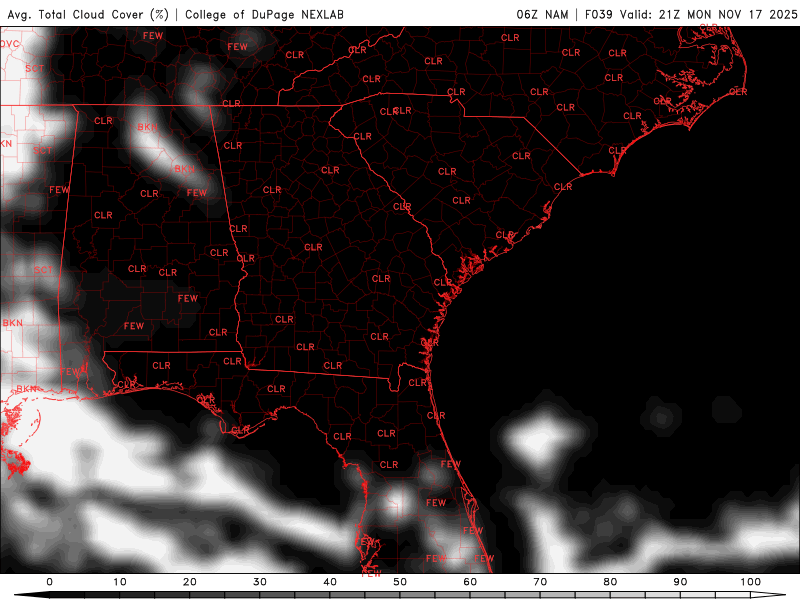Viewport: 800px width, 600px height.
Task: Click the '06Z NAM' model run label
Action: point(542,14)
